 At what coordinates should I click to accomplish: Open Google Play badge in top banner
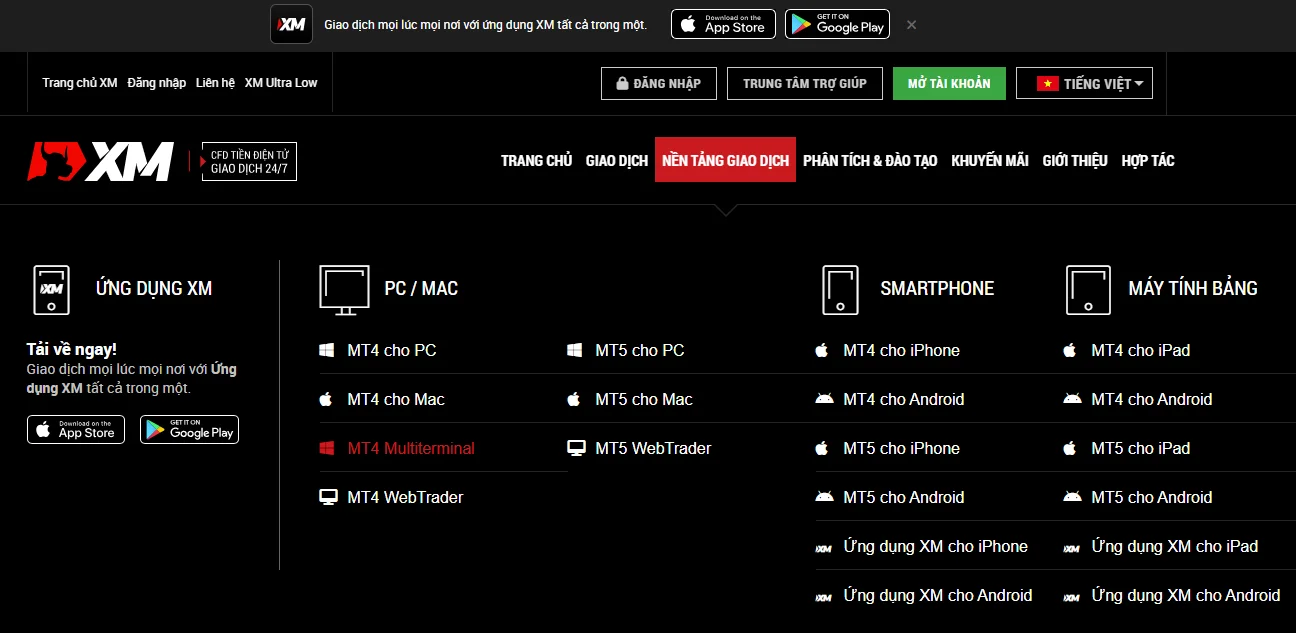[838, 24]
